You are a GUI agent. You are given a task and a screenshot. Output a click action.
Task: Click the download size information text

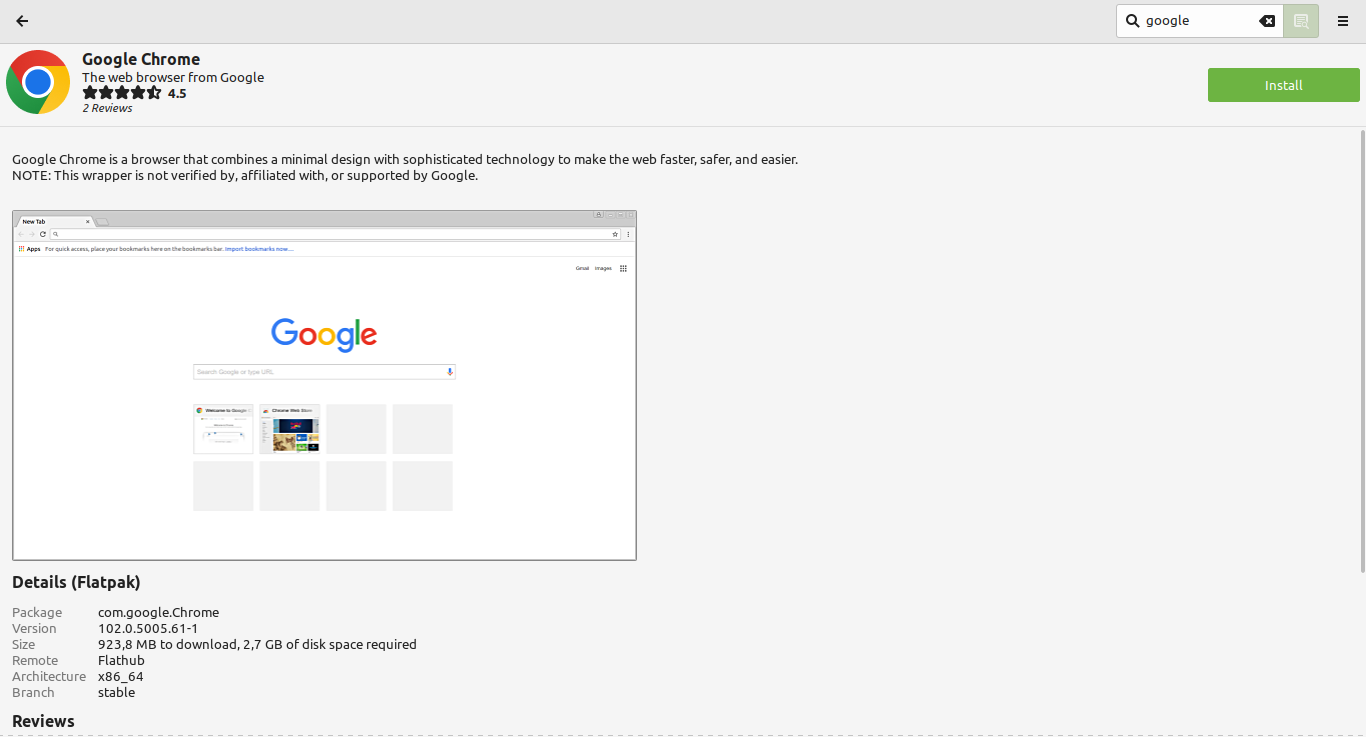coord(257,644)
